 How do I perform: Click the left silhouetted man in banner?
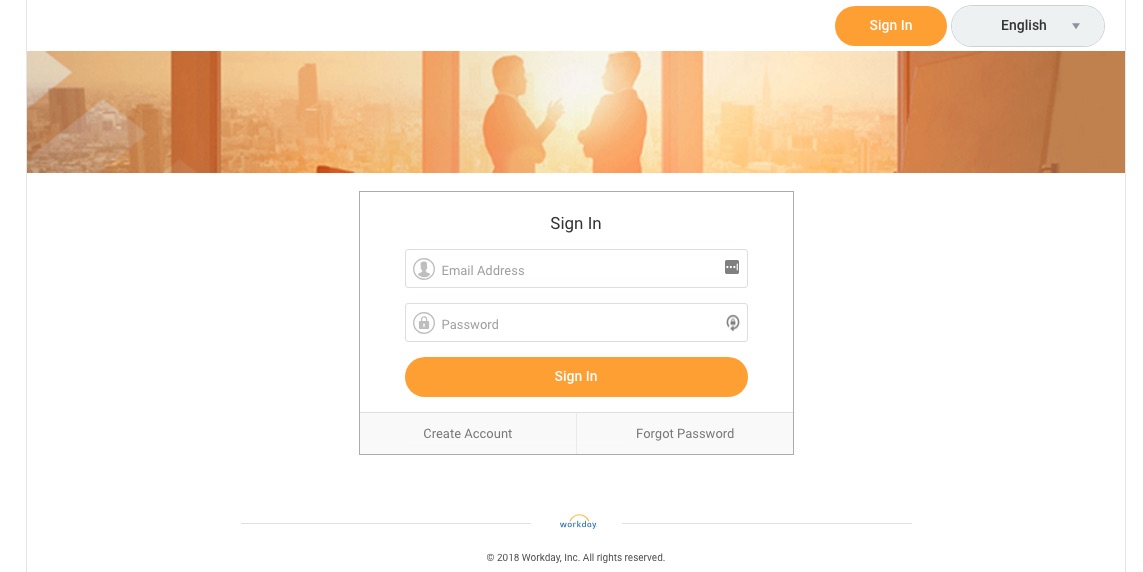tap(520, 114)
